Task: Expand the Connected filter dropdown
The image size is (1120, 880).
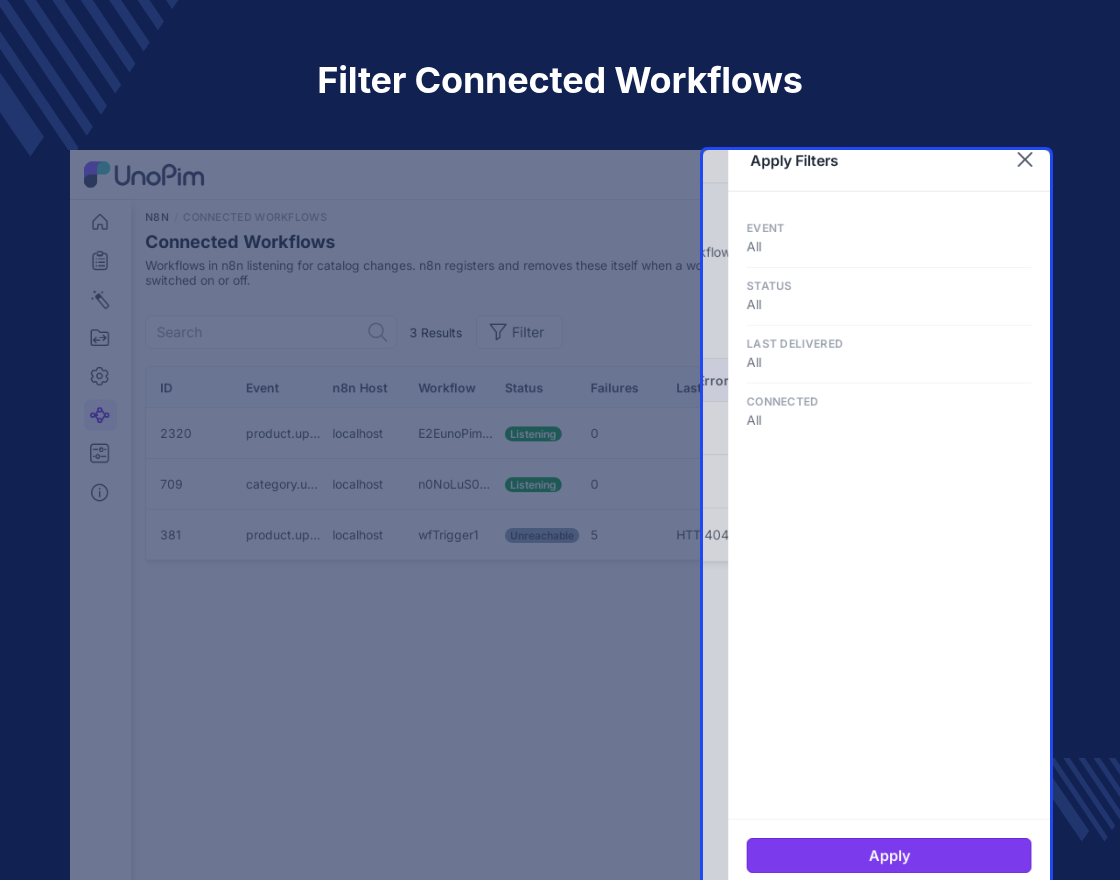Action: click(x=889, y=412)
